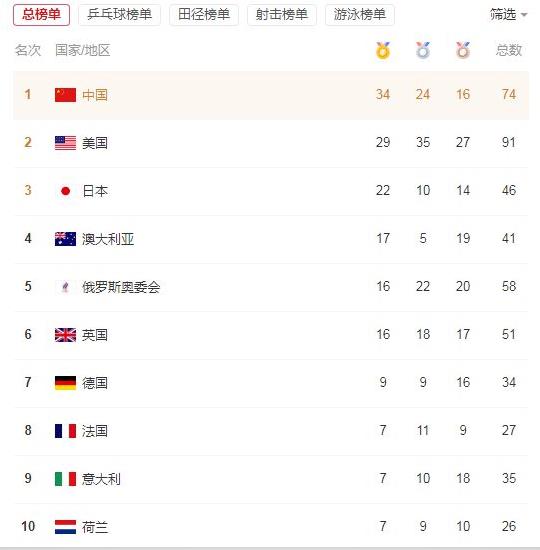Image resolution: width=540 pixels, height=550 pixels.
Task: Select the 总榜单 tab
Action: (x=41, y=15)
